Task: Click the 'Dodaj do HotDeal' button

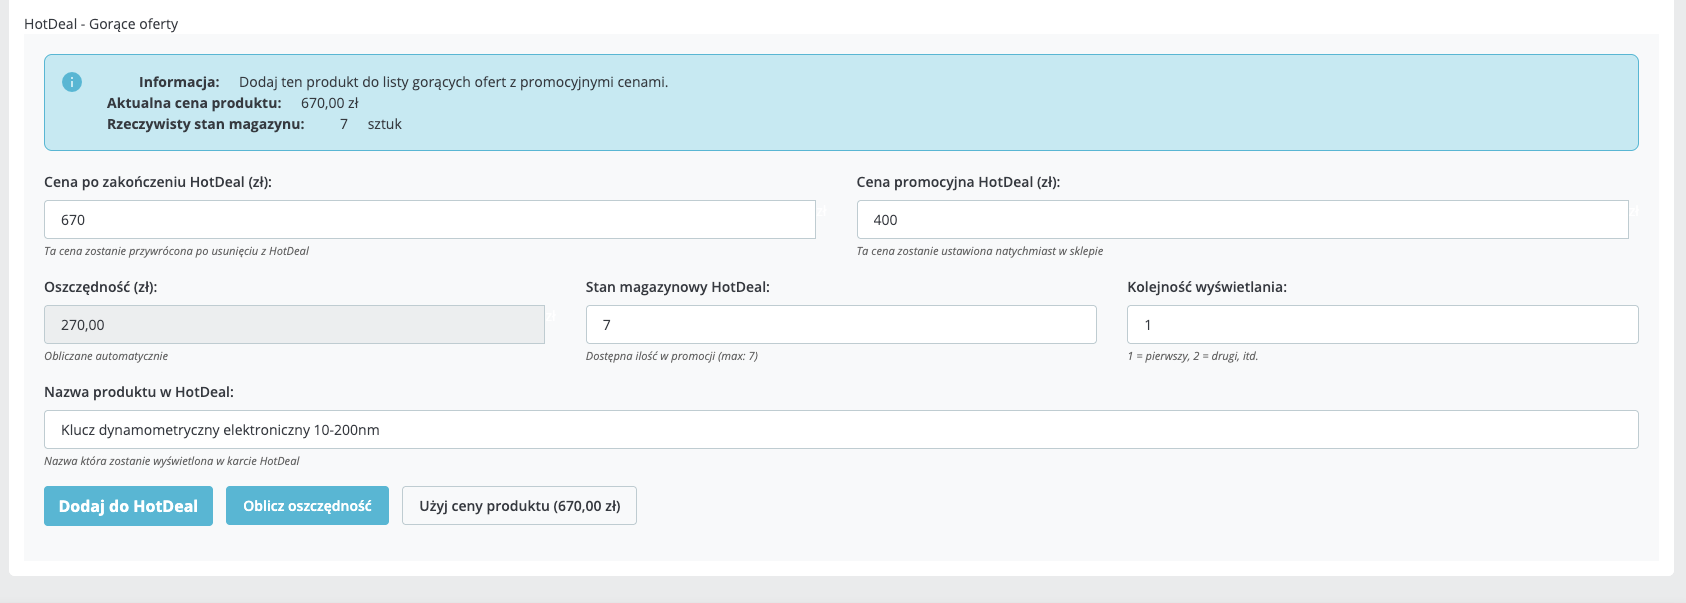Action: (128, 506)
